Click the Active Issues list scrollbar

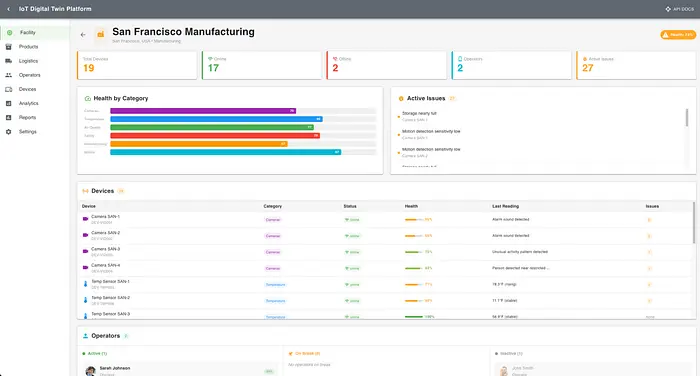pos(687,118)
